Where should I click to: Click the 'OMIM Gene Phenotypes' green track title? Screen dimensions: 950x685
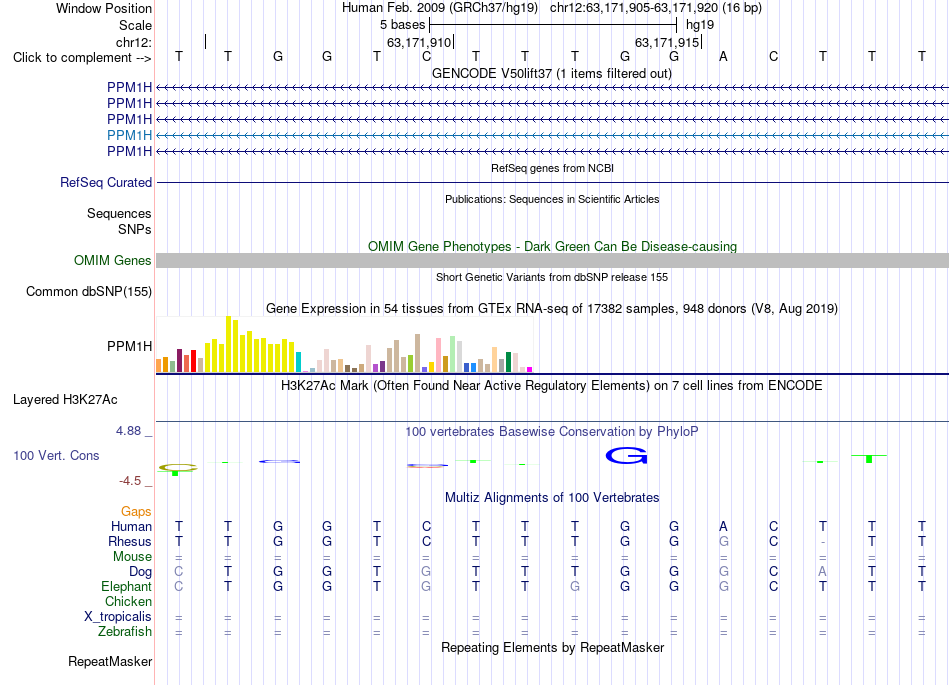coord(552,247)
